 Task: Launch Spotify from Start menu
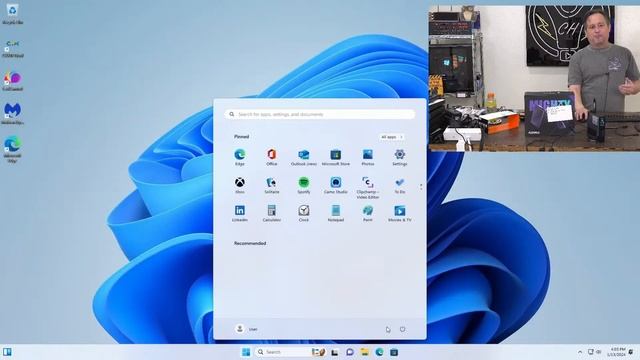tap(304, 185)
